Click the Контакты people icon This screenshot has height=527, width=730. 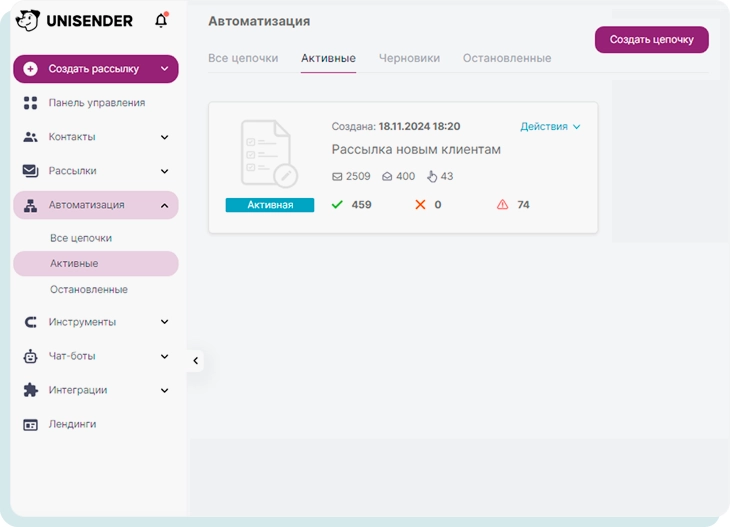(x=30, y=137)
